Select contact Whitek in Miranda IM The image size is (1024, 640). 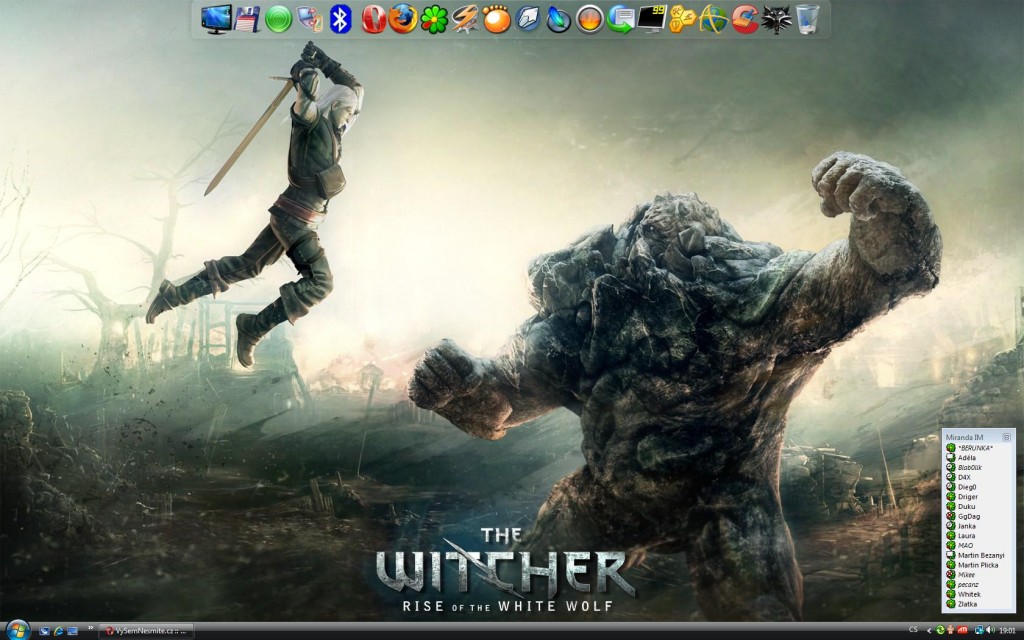(x=978, y=594)
